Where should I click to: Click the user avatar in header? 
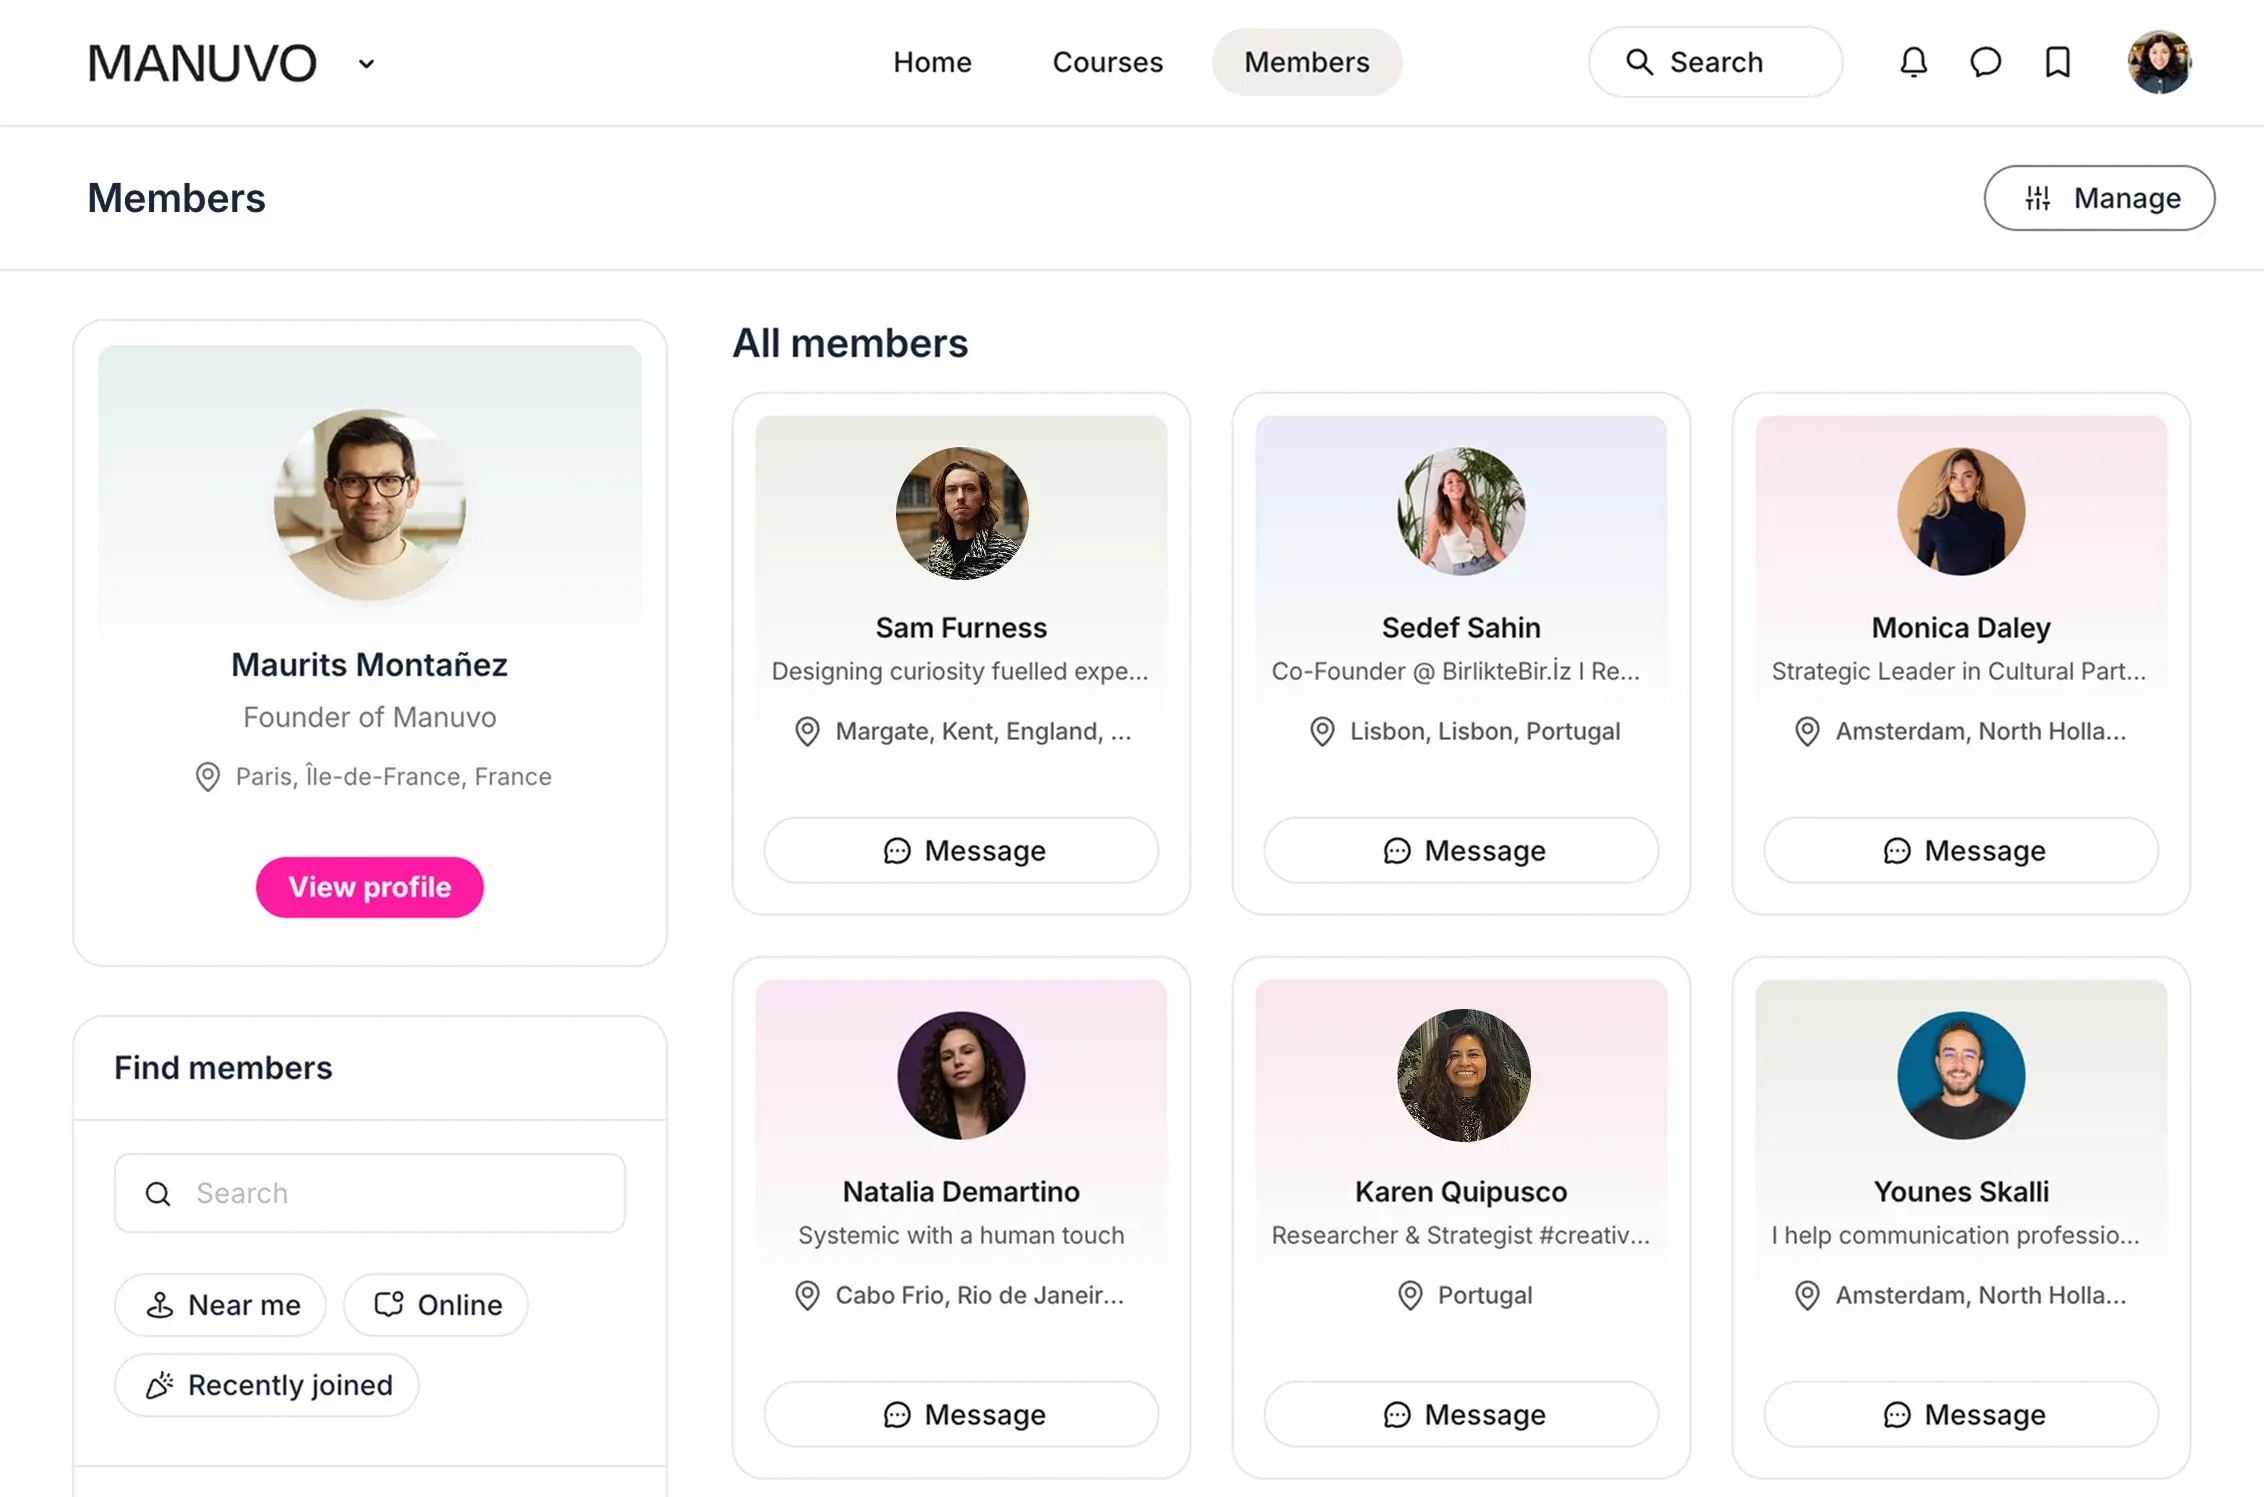[x=2159, y=62]
